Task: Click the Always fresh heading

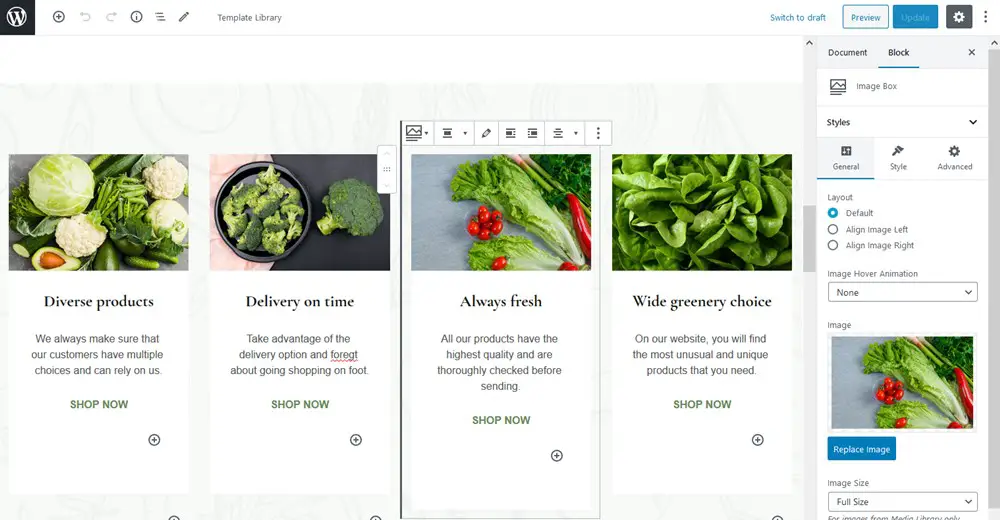Action: tap(501, 301)
